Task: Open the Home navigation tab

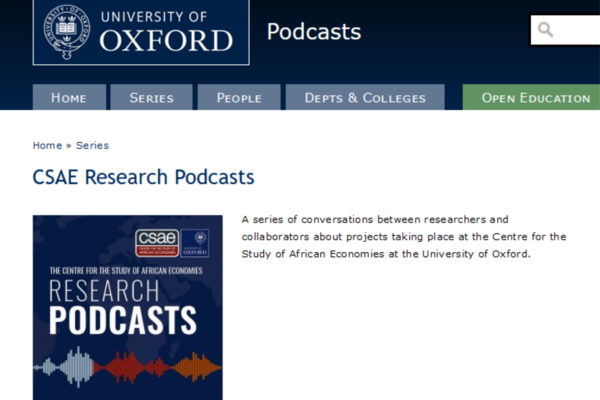Action: point(69,97)
